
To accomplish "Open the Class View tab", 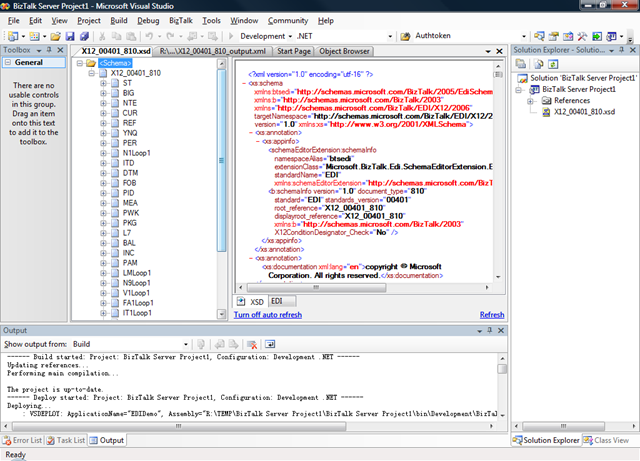I will pos(606,440).
